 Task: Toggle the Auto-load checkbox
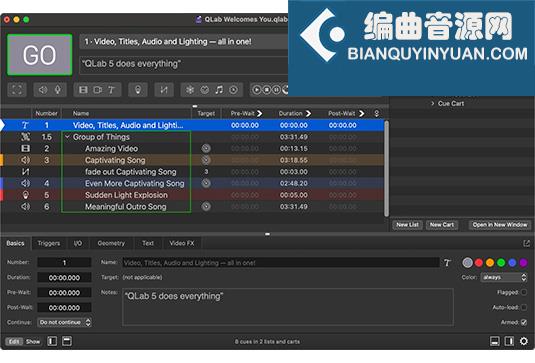524,307
